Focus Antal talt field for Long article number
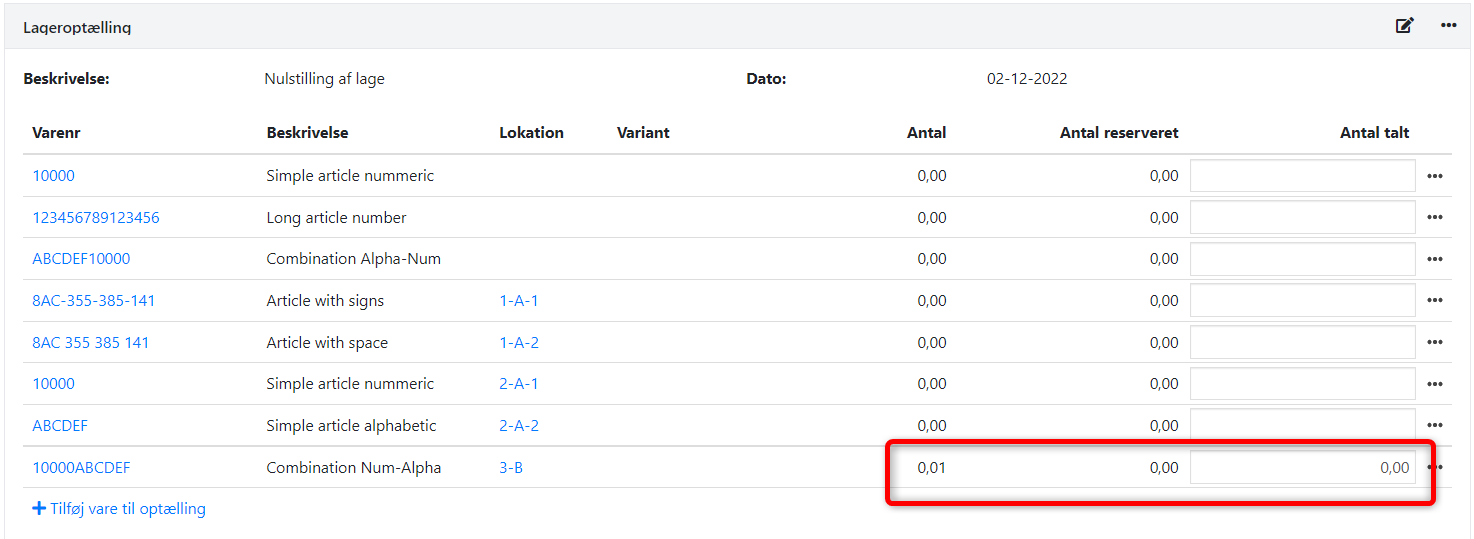Screen dimensions: 1474x539 point(1302,217)
